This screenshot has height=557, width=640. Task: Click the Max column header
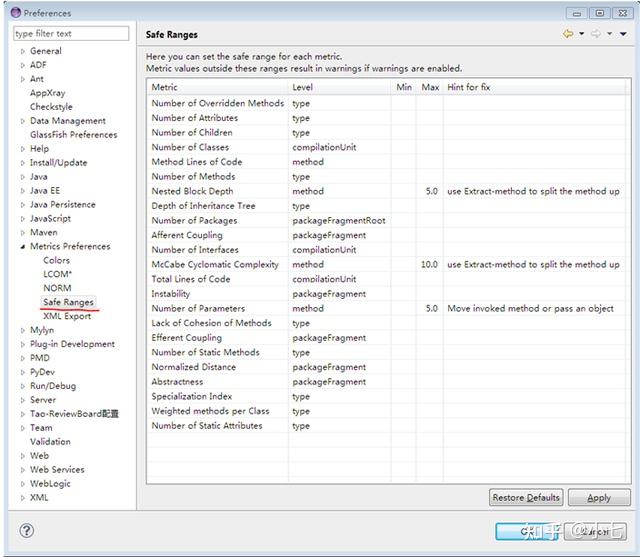(430, 87)
